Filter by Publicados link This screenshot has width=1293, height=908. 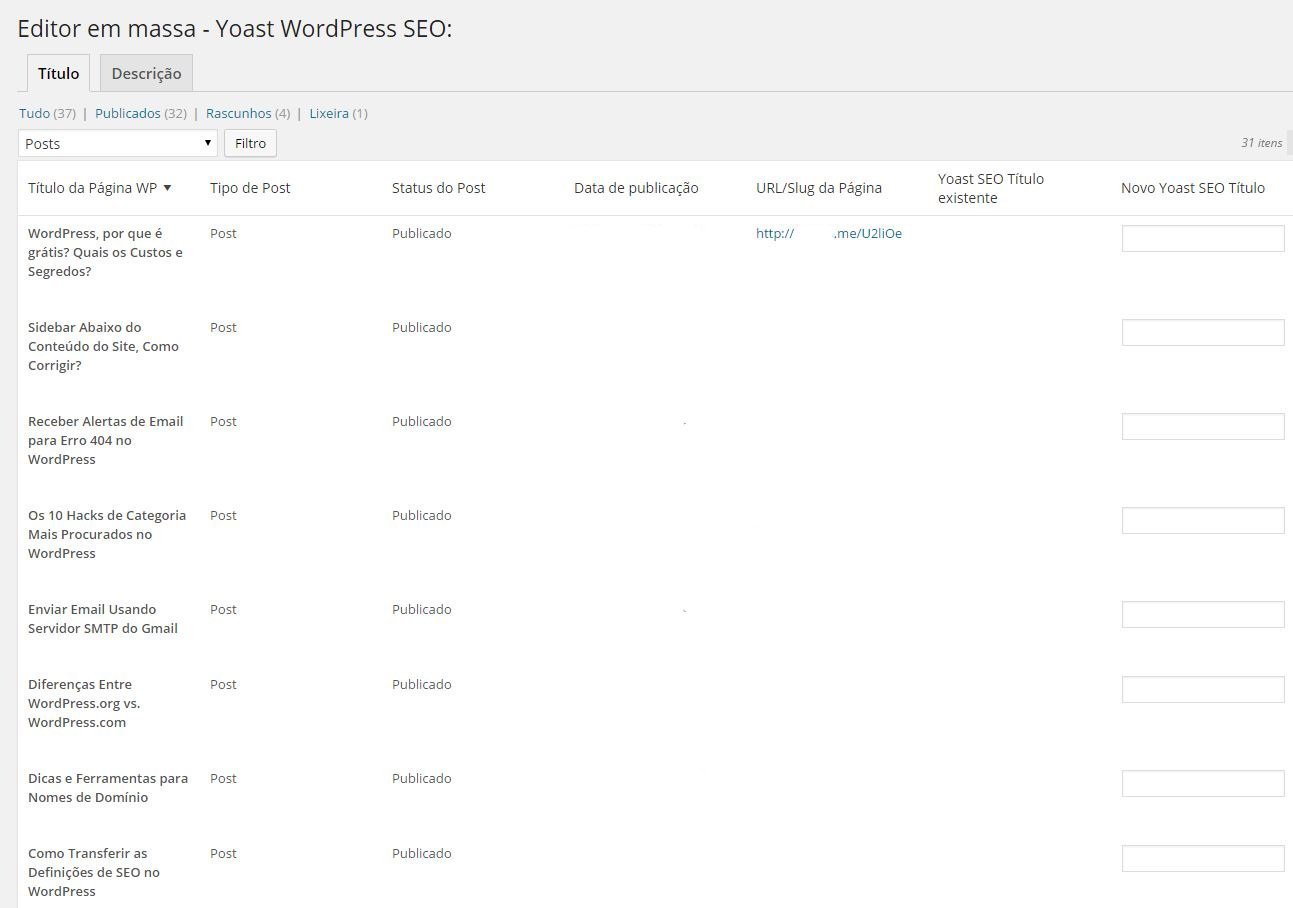[128, 113]
